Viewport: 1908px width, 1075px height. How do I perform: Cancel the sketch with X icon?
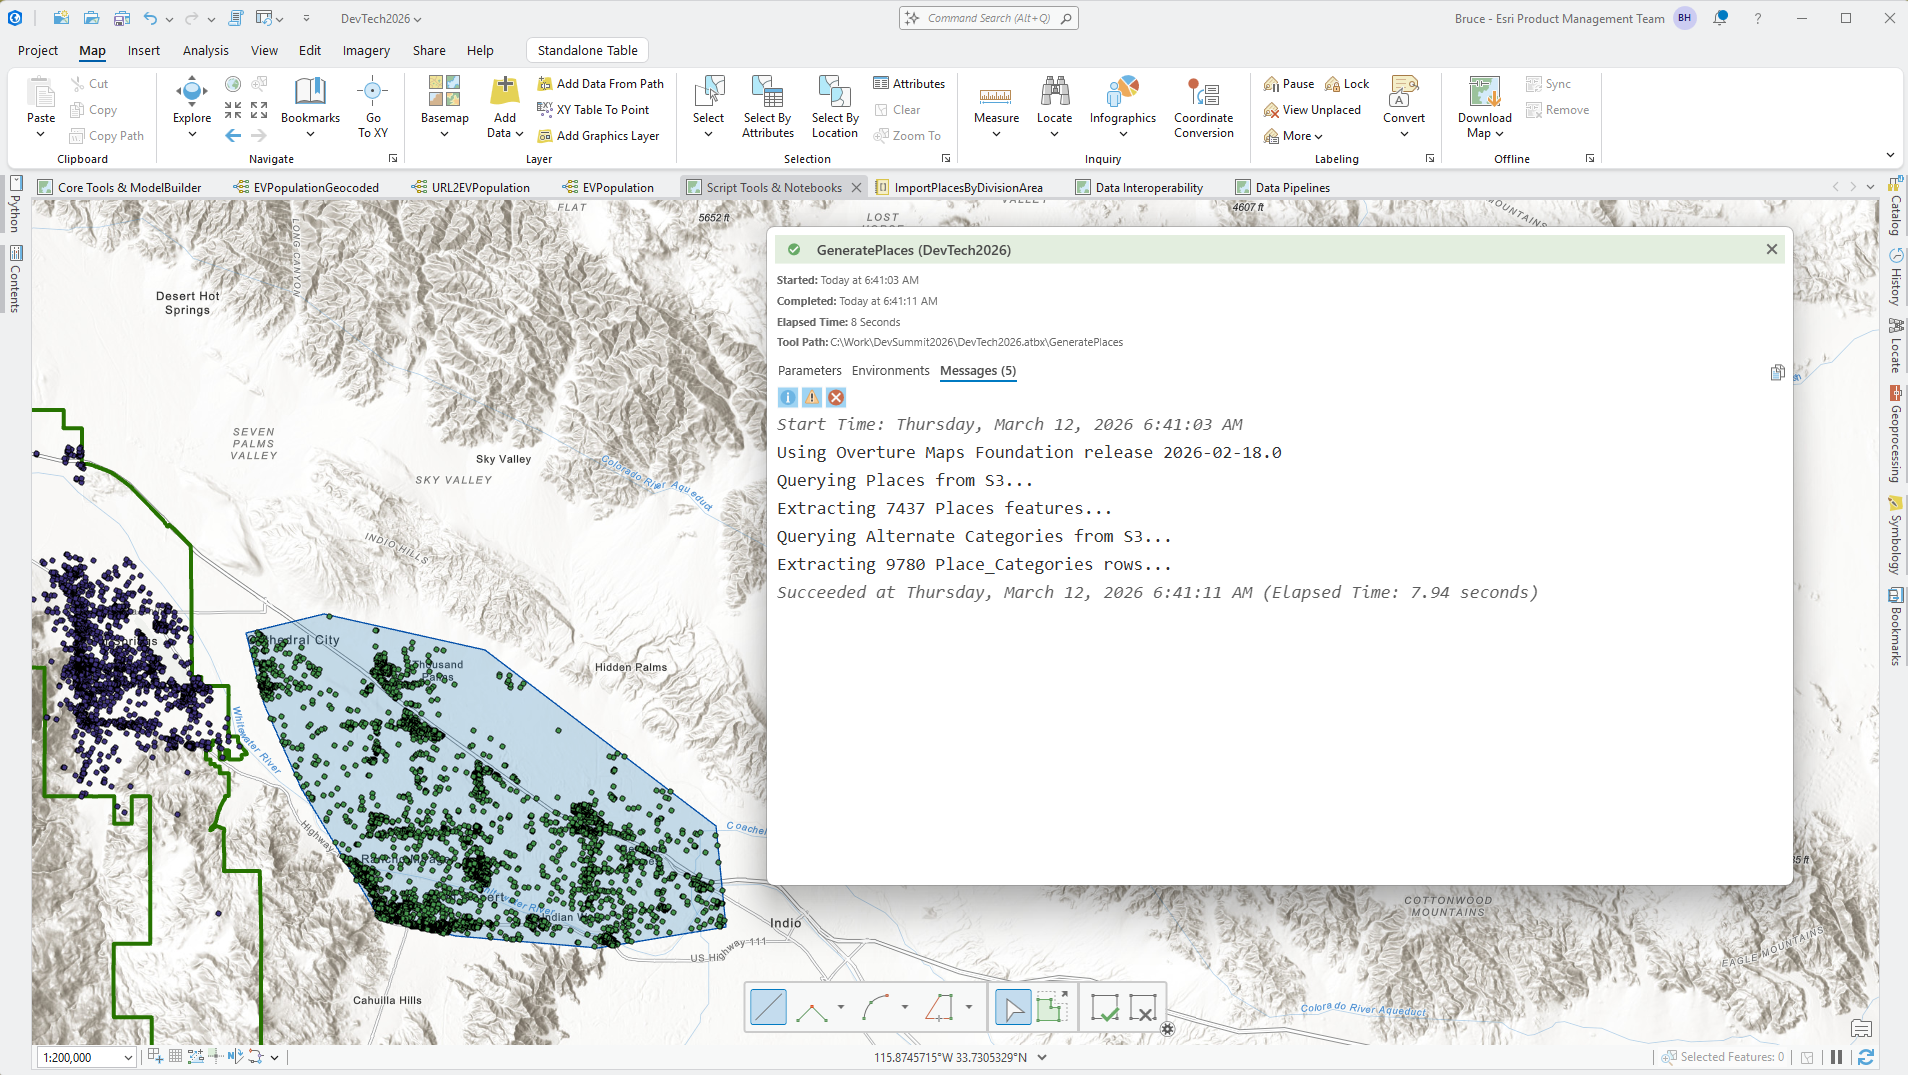pos(1142,1008)
